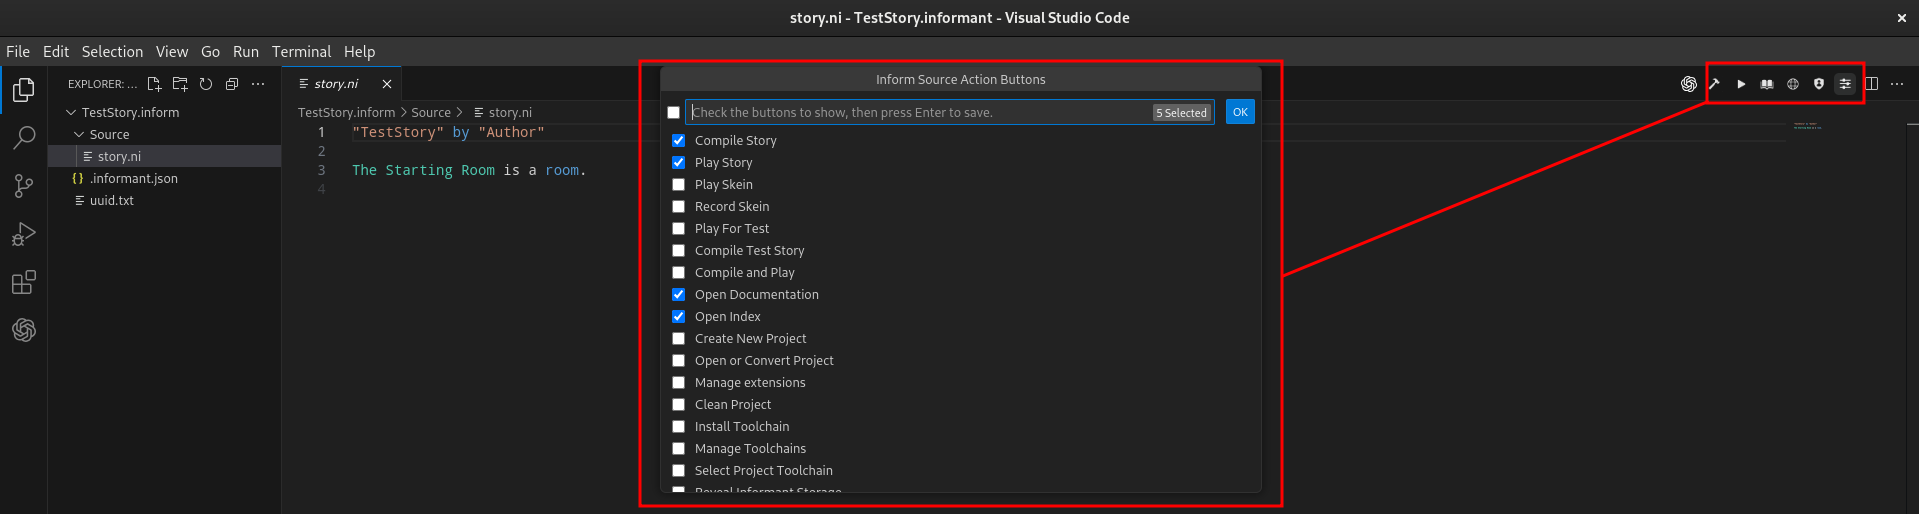Click the Play Story triangle button

pyautogui.click(x=1741, y=84)
